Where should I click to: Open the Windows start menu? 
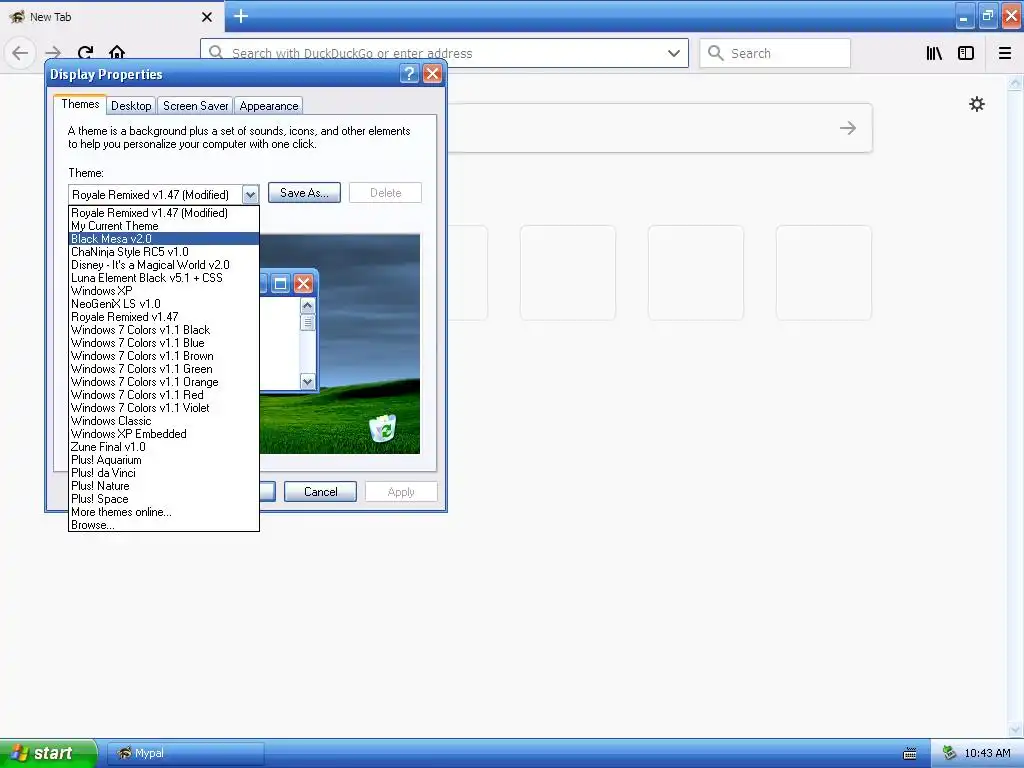coord(48,753)
